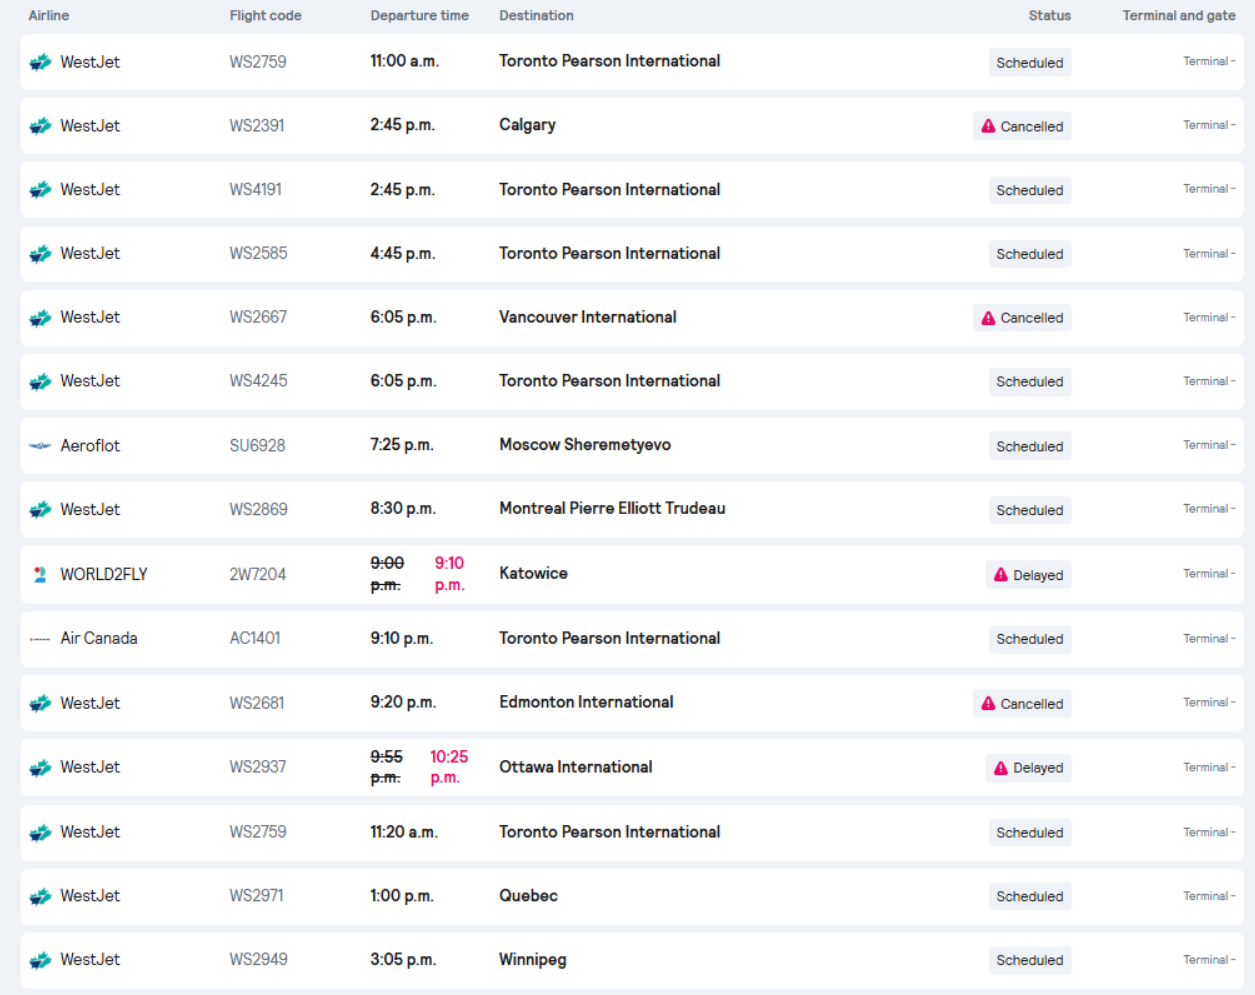Screen dimensions: 1255x995
Task: Click the Status column header
Action: [1049, 16]
